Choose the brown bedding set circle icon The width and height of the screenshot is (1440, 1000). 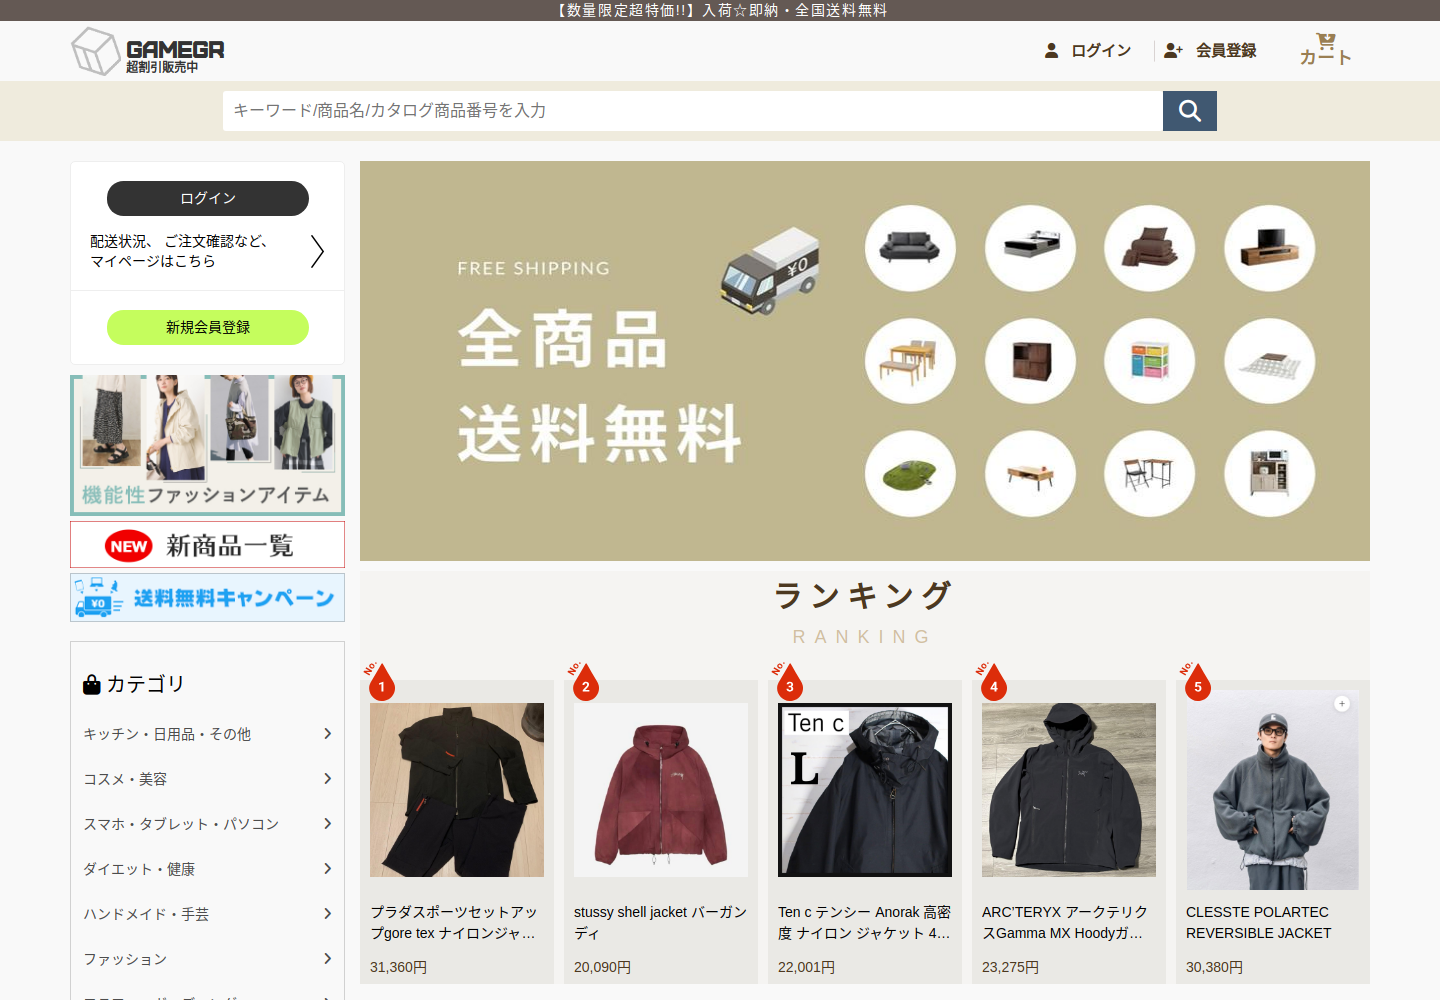(x=1149, y=248)
